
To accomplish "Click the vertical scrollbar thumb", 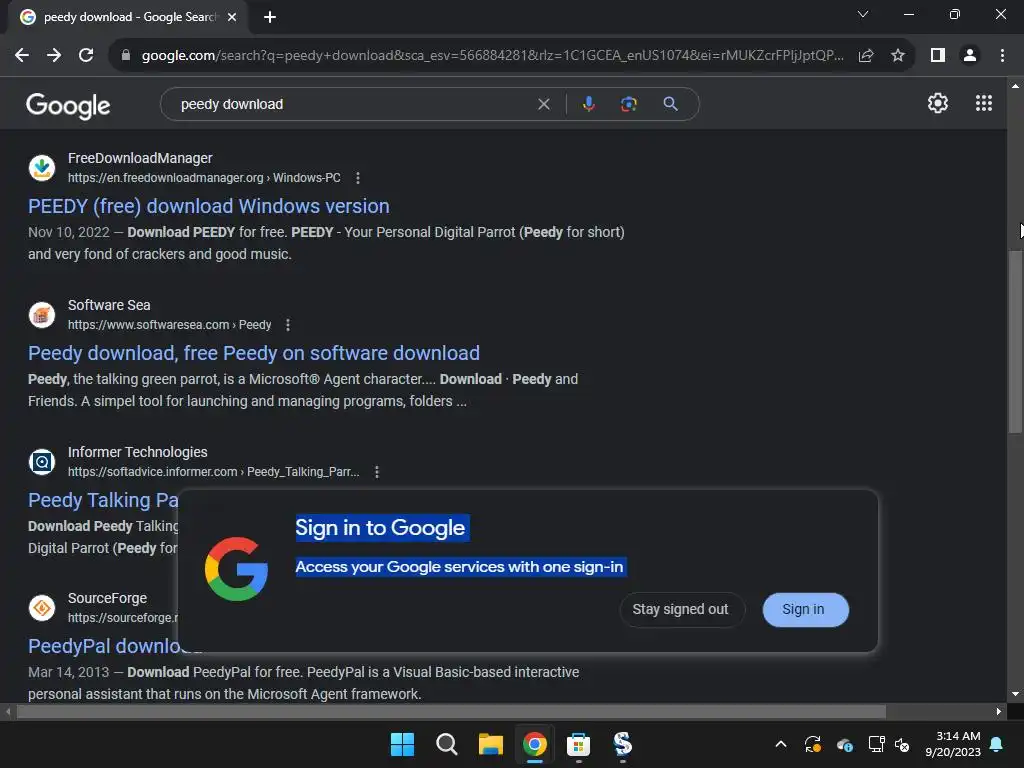I will (x=1015, y=341).
